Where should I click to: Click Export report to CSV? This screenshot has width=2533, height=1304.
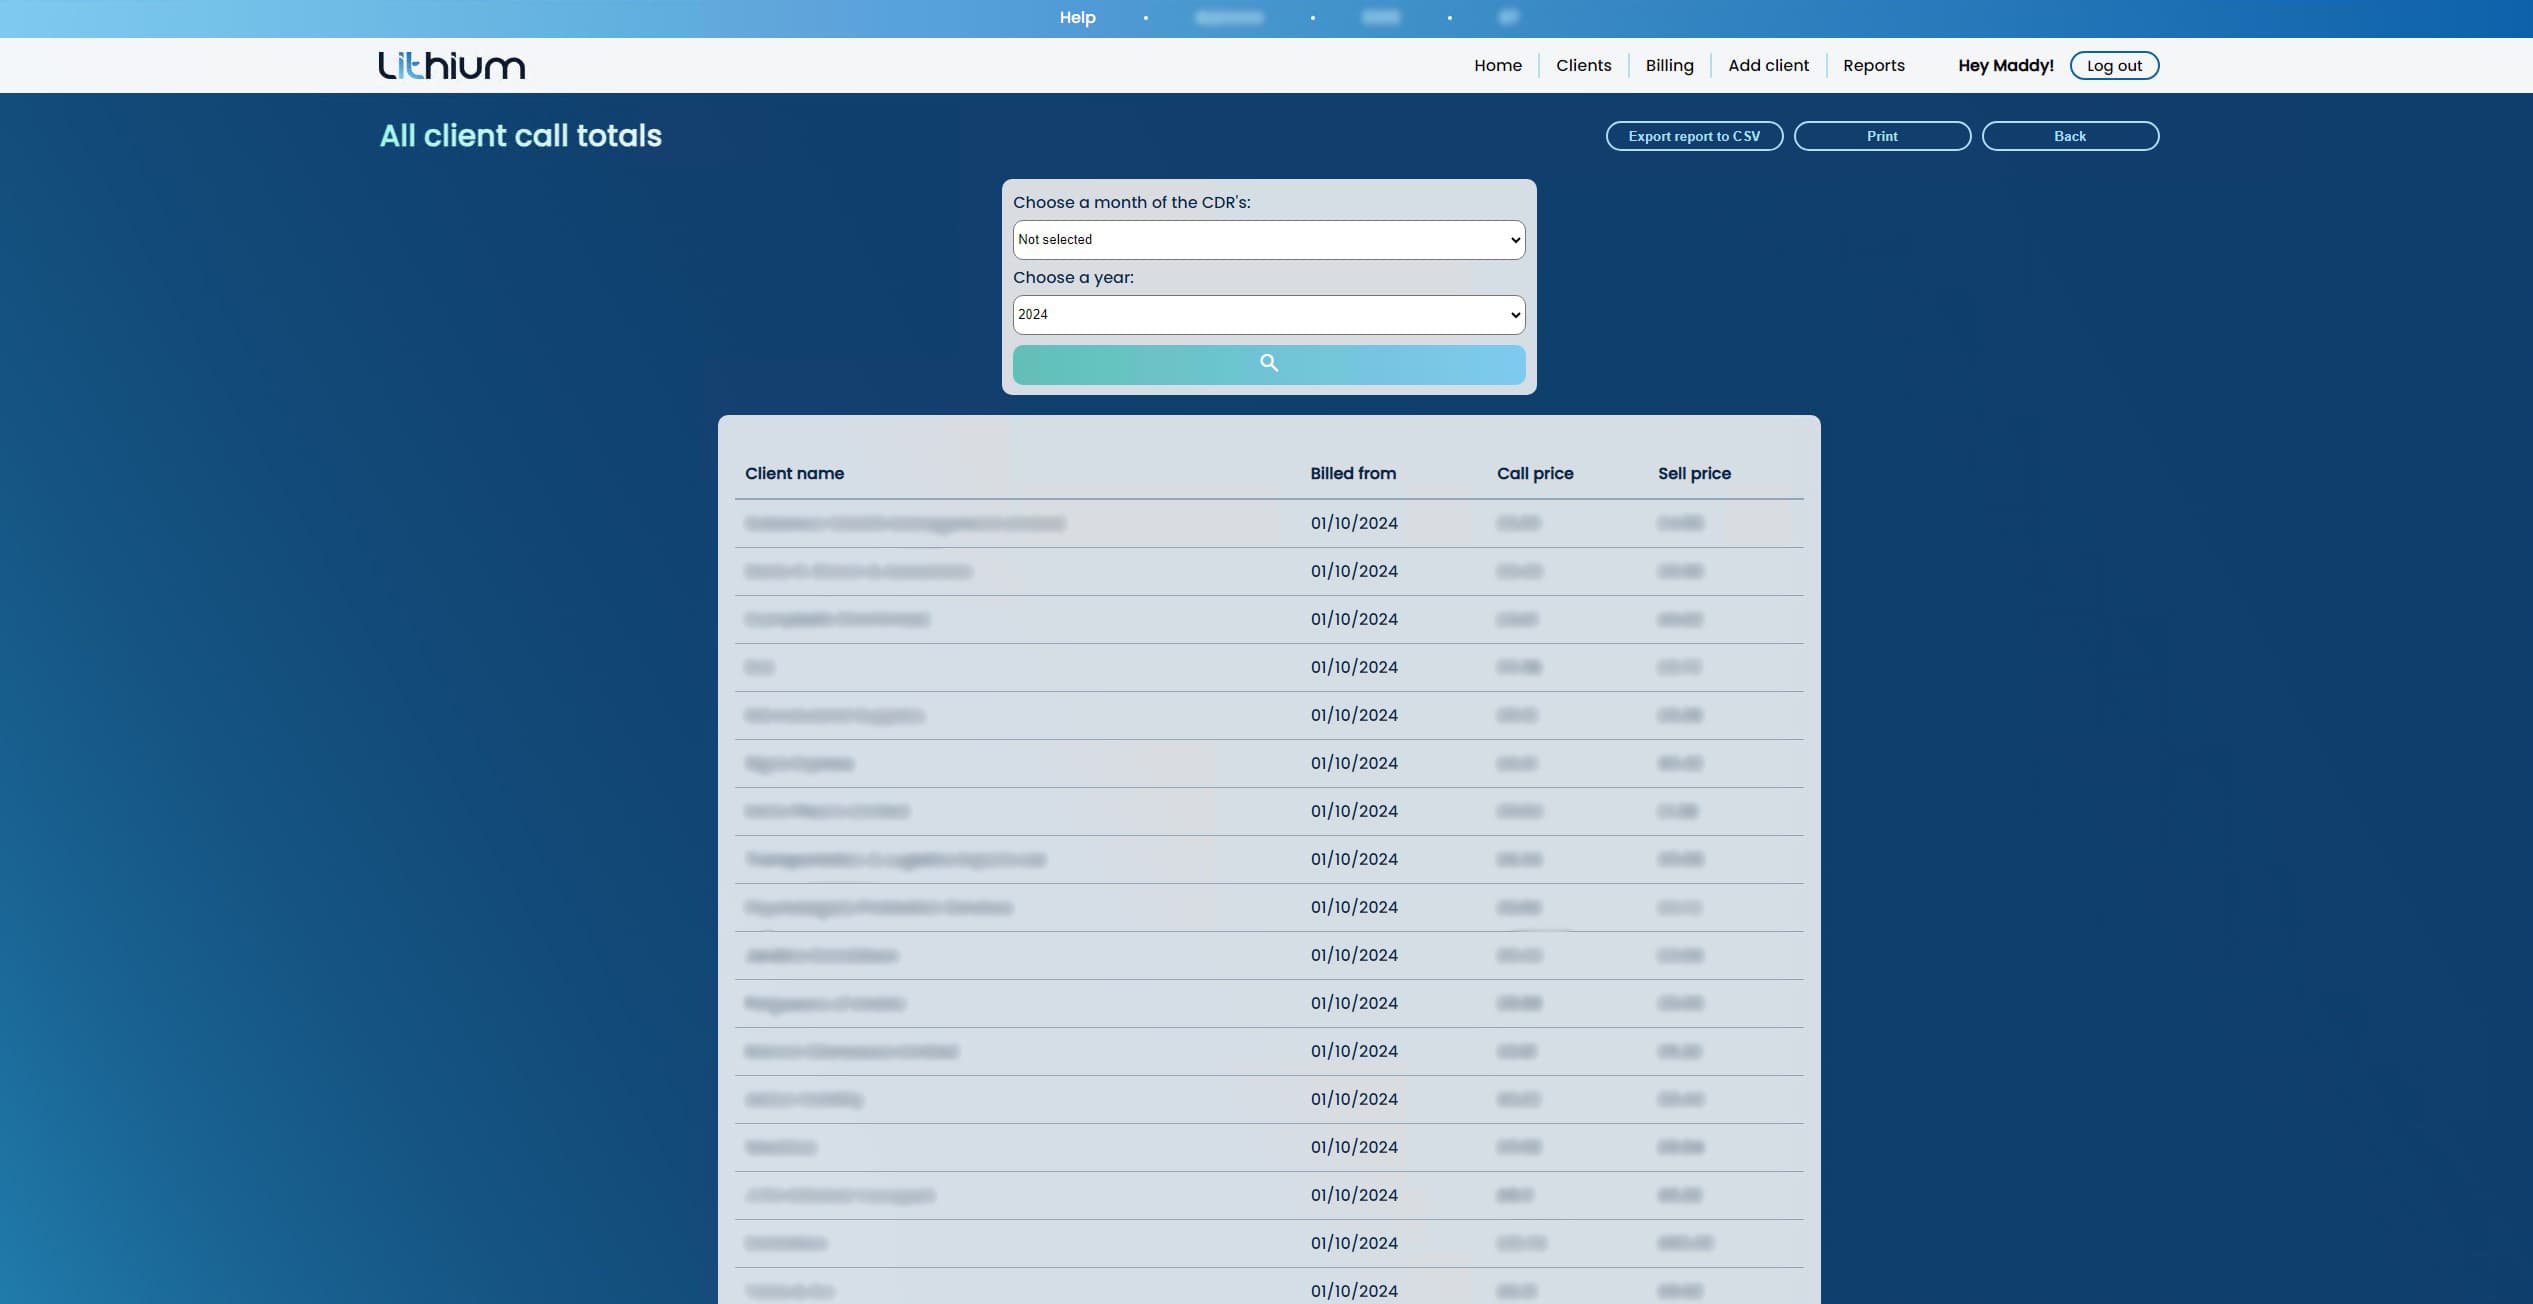click(x=1693, y=136)
